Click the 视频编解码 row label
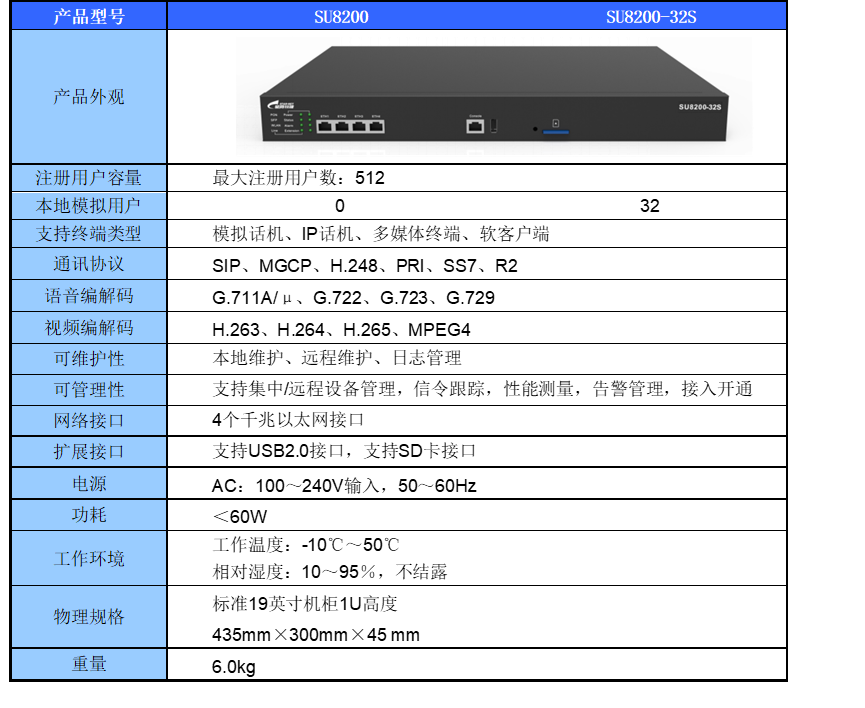Screen dimensions: 865x708 (89, 328)
